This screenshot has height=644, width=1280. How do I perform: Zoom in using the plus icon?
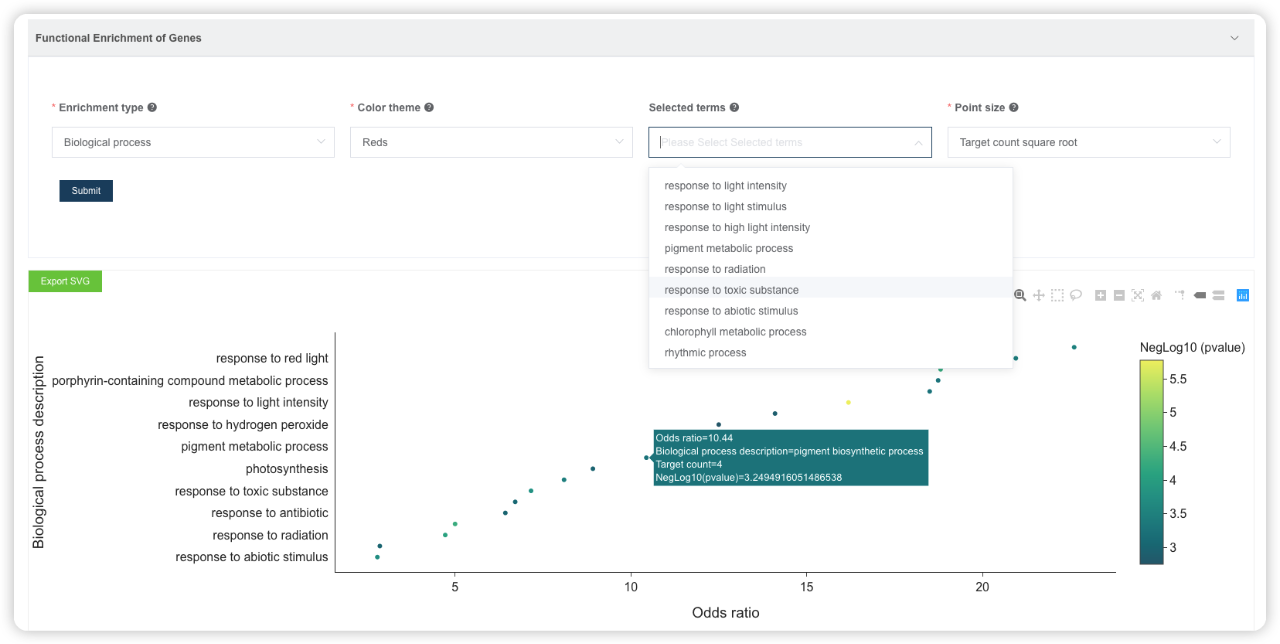(x=1100, y=295)
